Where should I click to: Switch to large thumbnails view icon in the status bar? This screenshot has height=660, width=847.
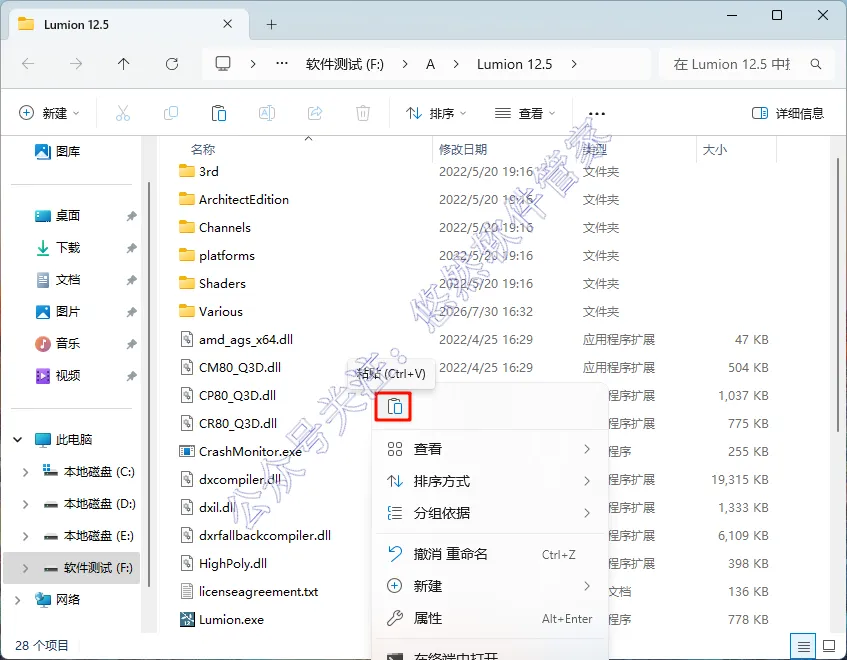pyautogui.click(x=829, y=646)
